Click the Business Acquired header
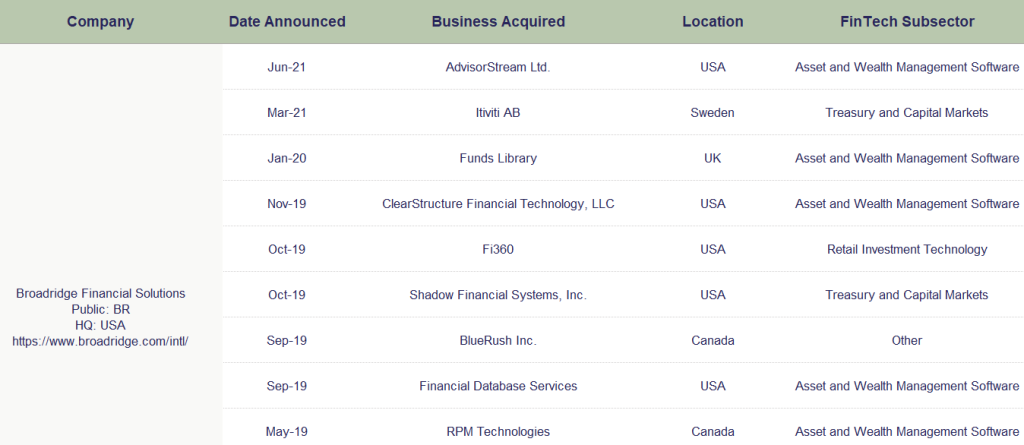Image resolution: width=1024 pixels, height=445 pixels. tap(498, 22)
